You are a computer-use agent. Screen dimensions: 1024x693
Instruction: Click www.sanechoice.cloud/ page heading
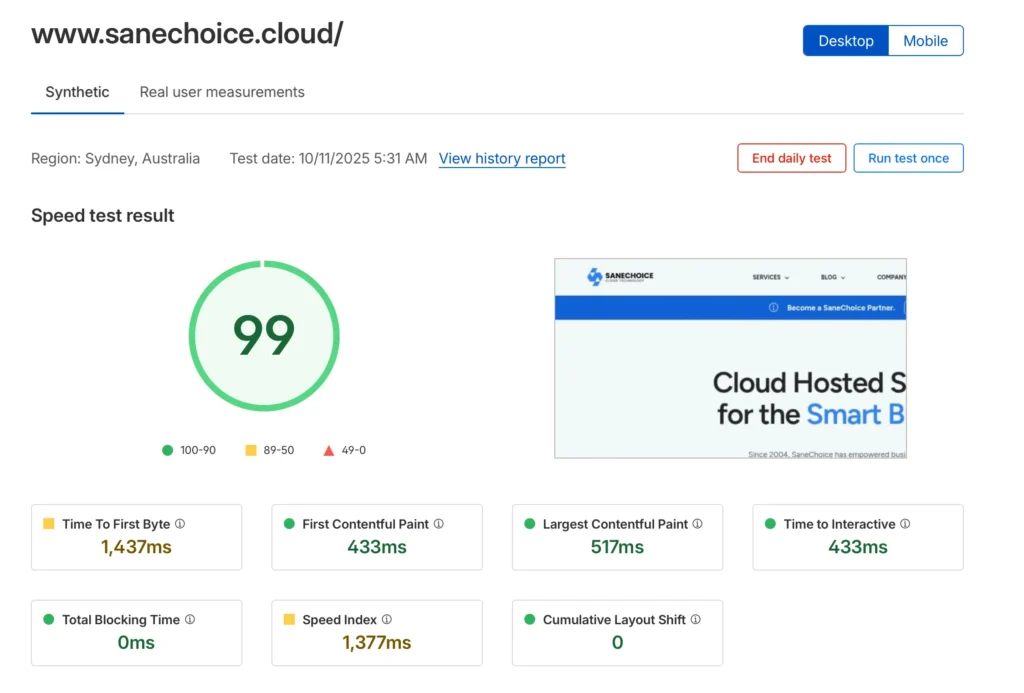click(187, 34)
